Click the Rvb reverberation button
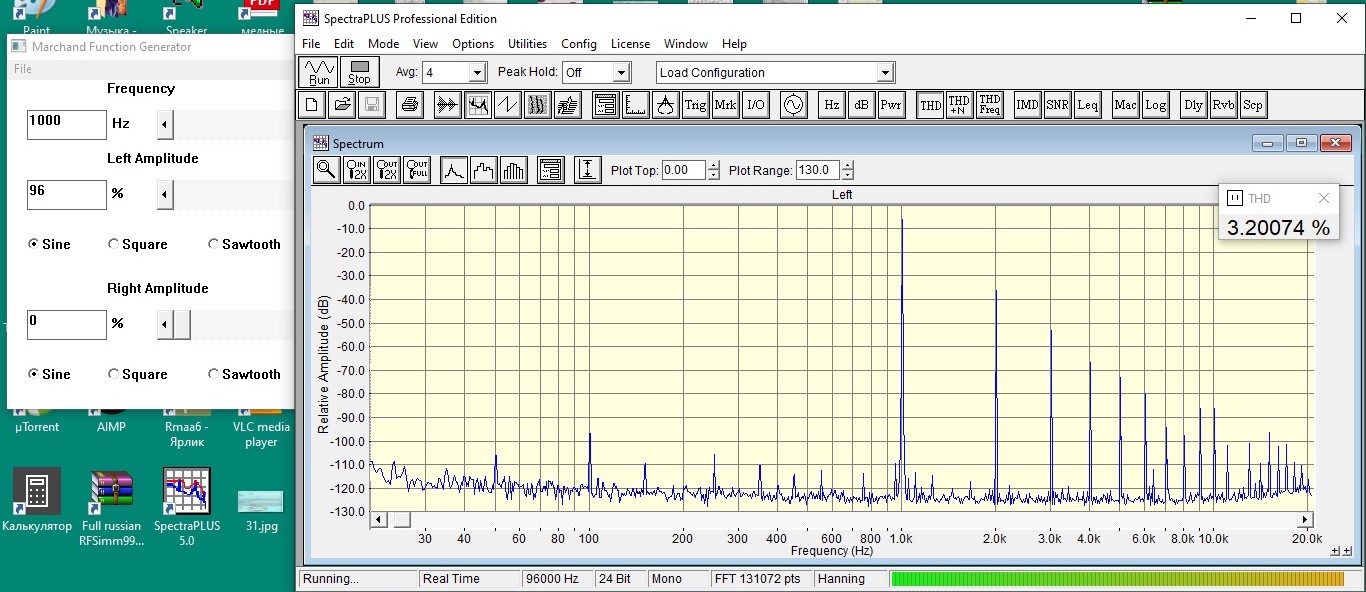Screen dimensions: 1366x592 pyautogui.click(x=1223, y=105)
